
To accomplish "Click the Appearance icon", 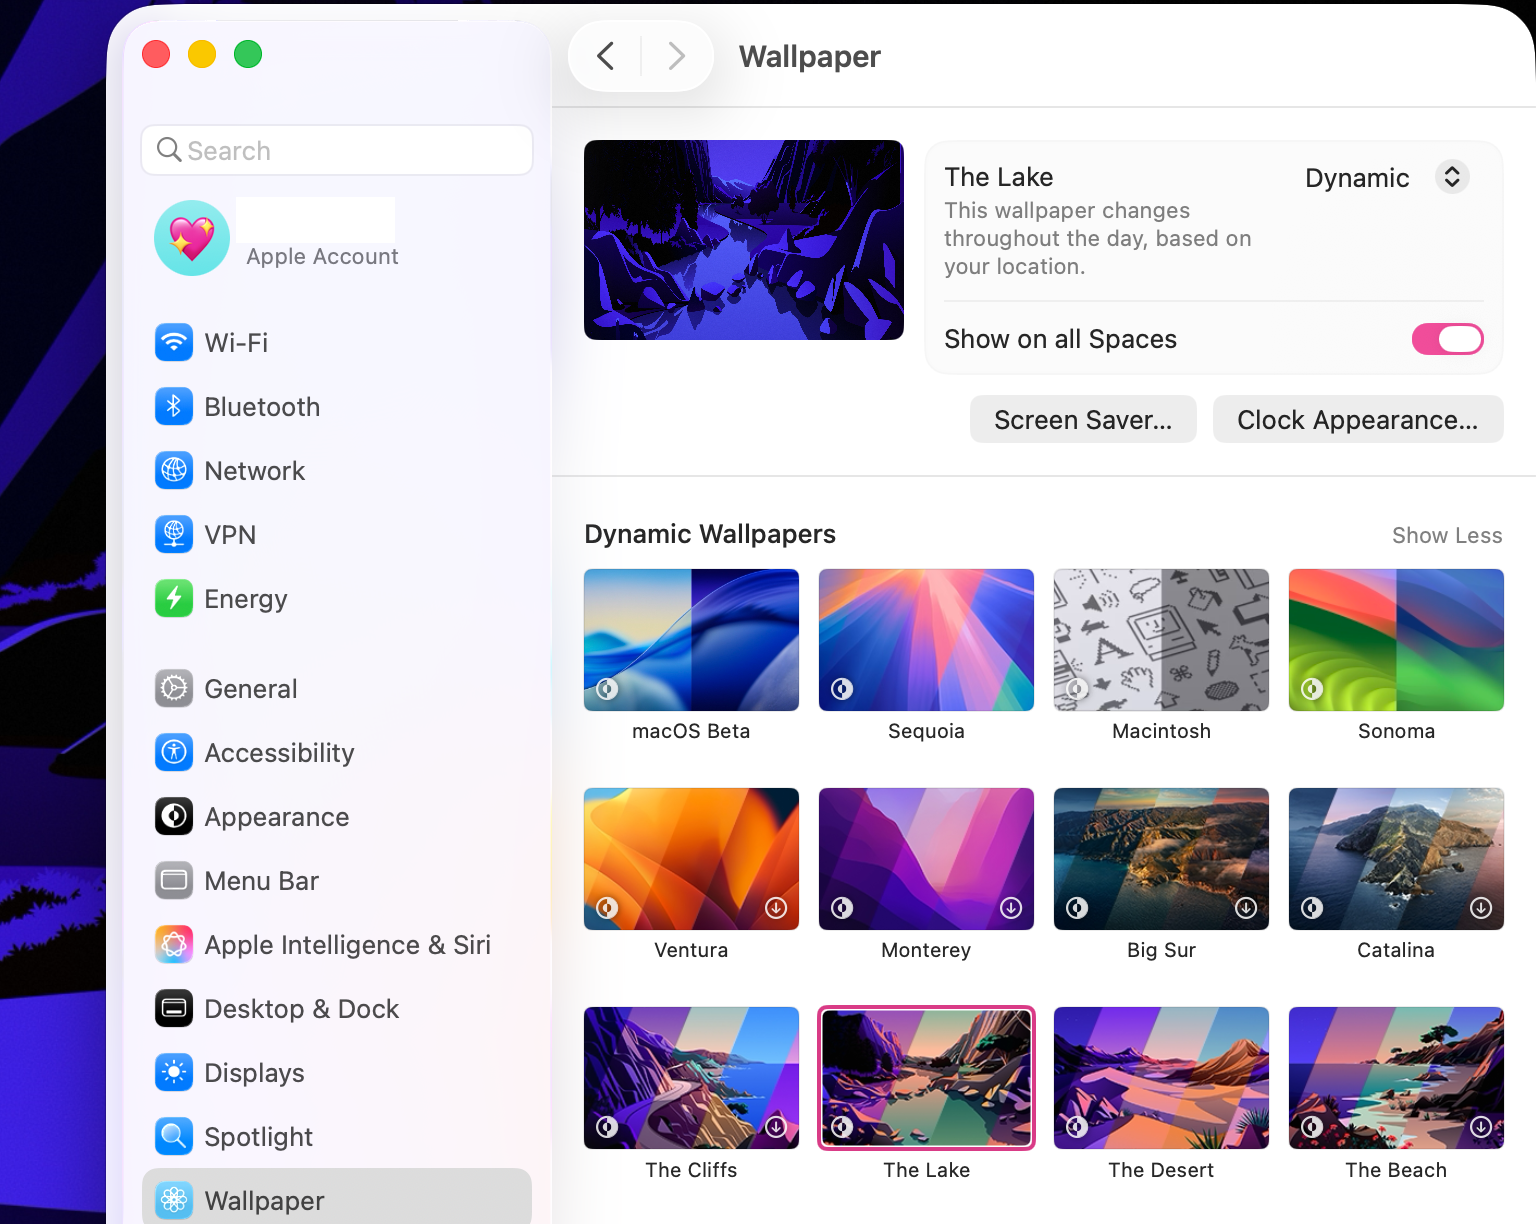I will tap(174, 817).
